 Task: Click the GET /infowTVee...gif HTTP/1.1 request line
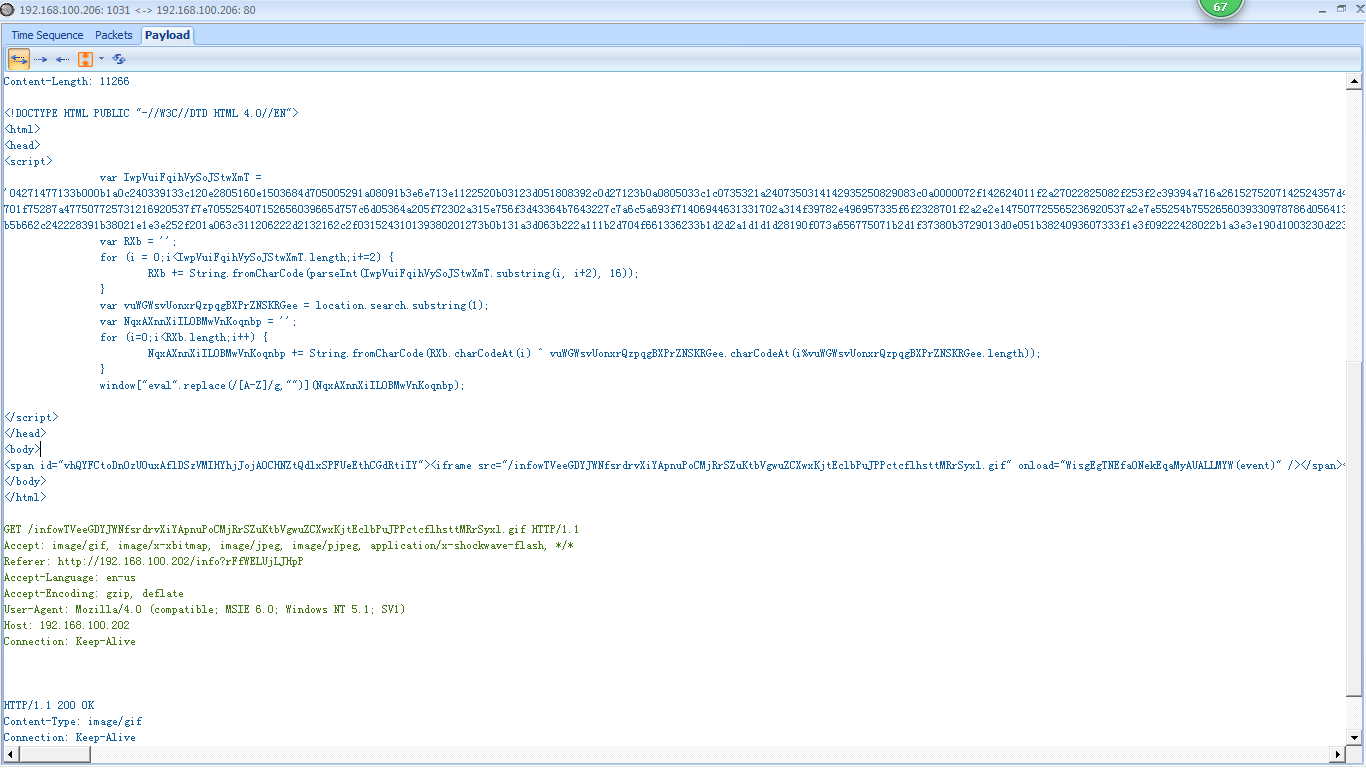coord(291,529)
